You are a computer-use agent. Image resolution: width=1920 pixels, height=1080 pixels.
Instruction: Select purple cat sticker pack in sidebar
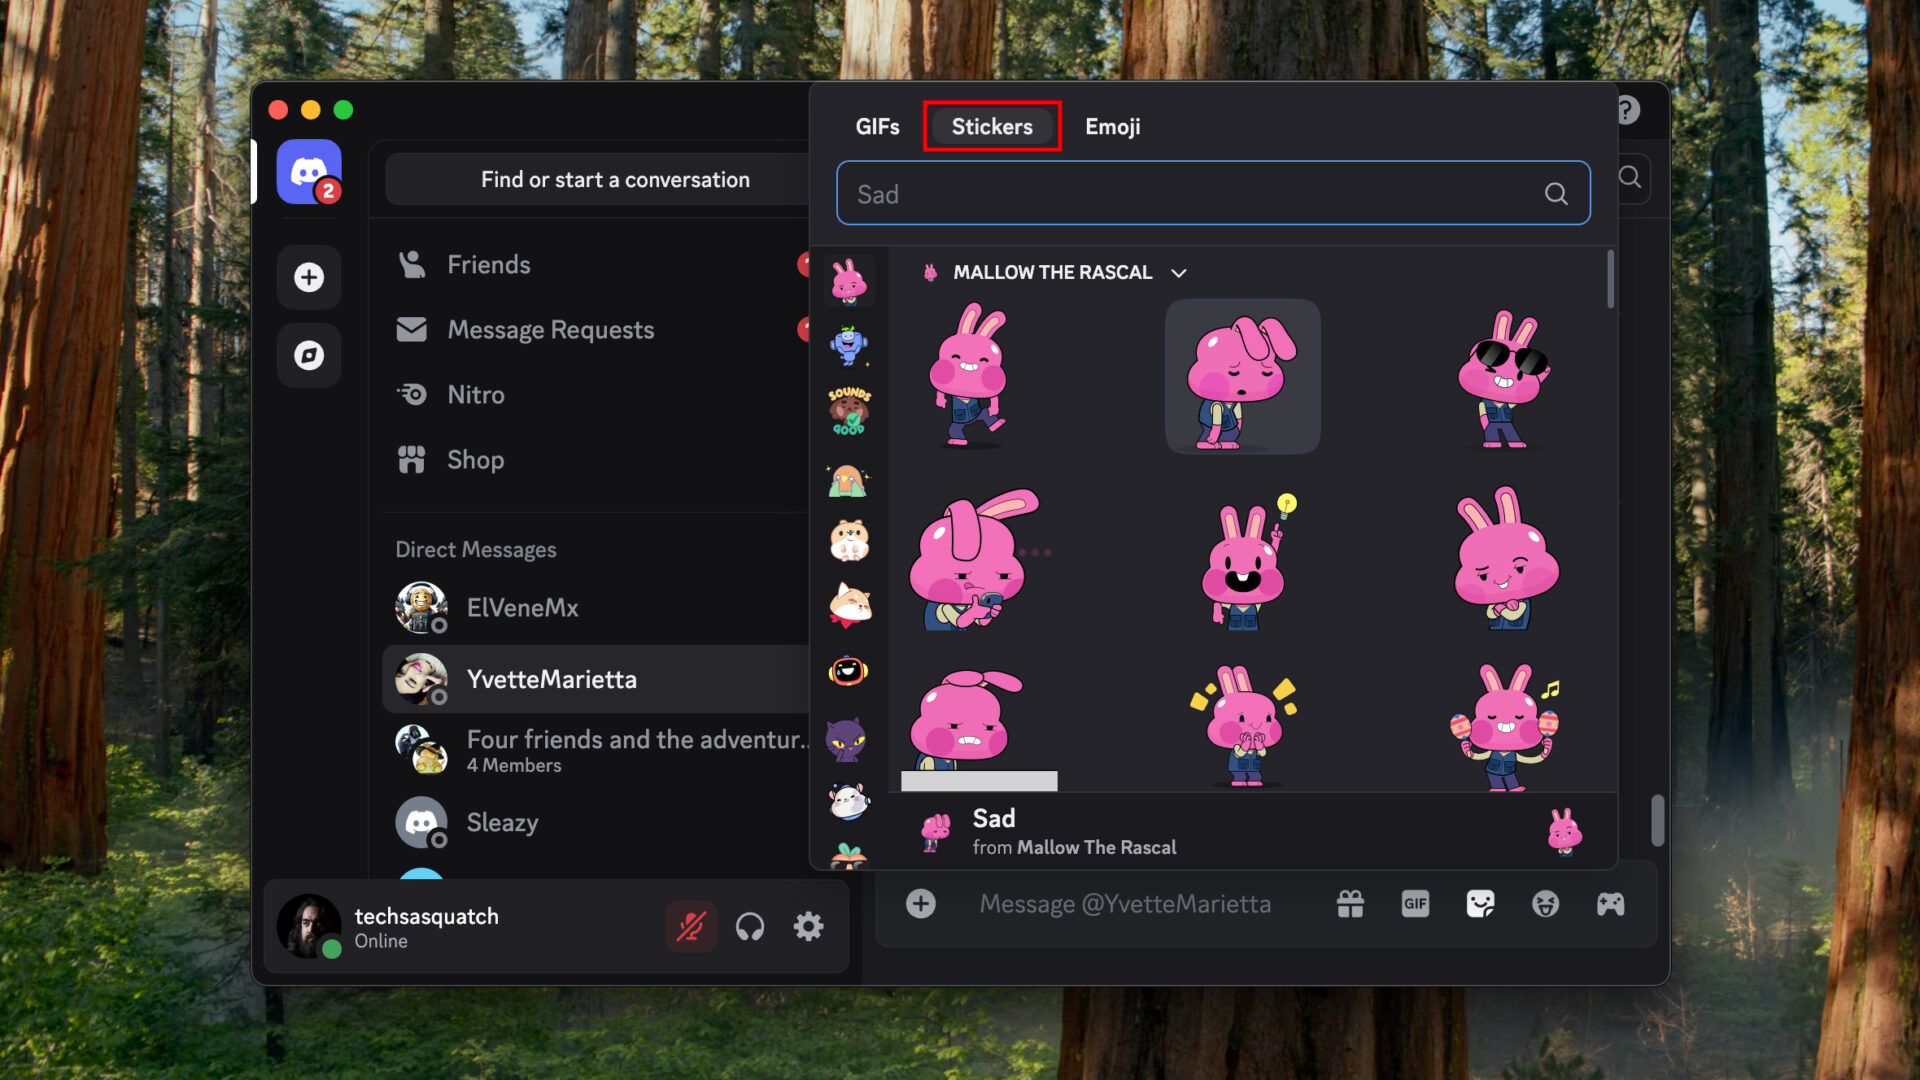point(847,739)
